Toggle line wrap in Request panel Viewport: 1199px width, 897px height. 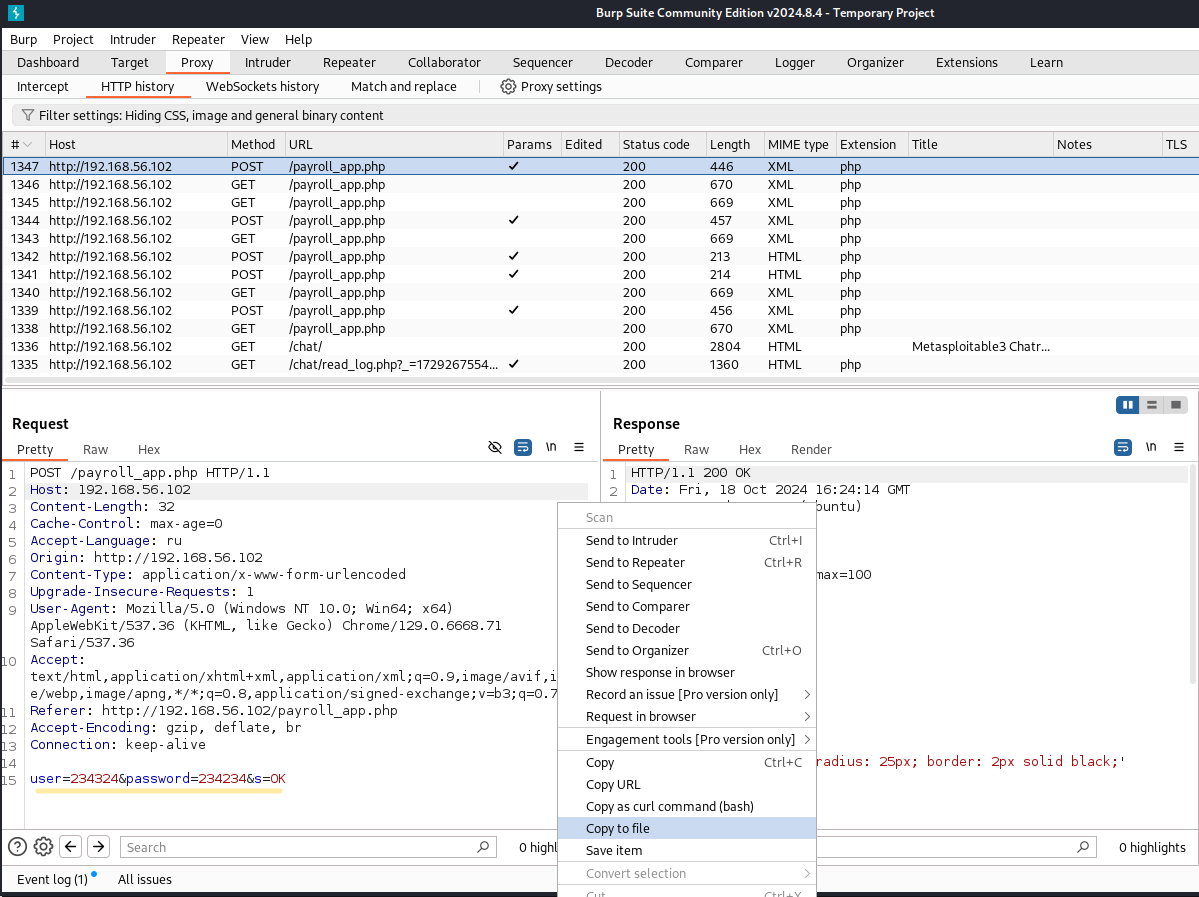pyautogui.click(x=523, y=448)
